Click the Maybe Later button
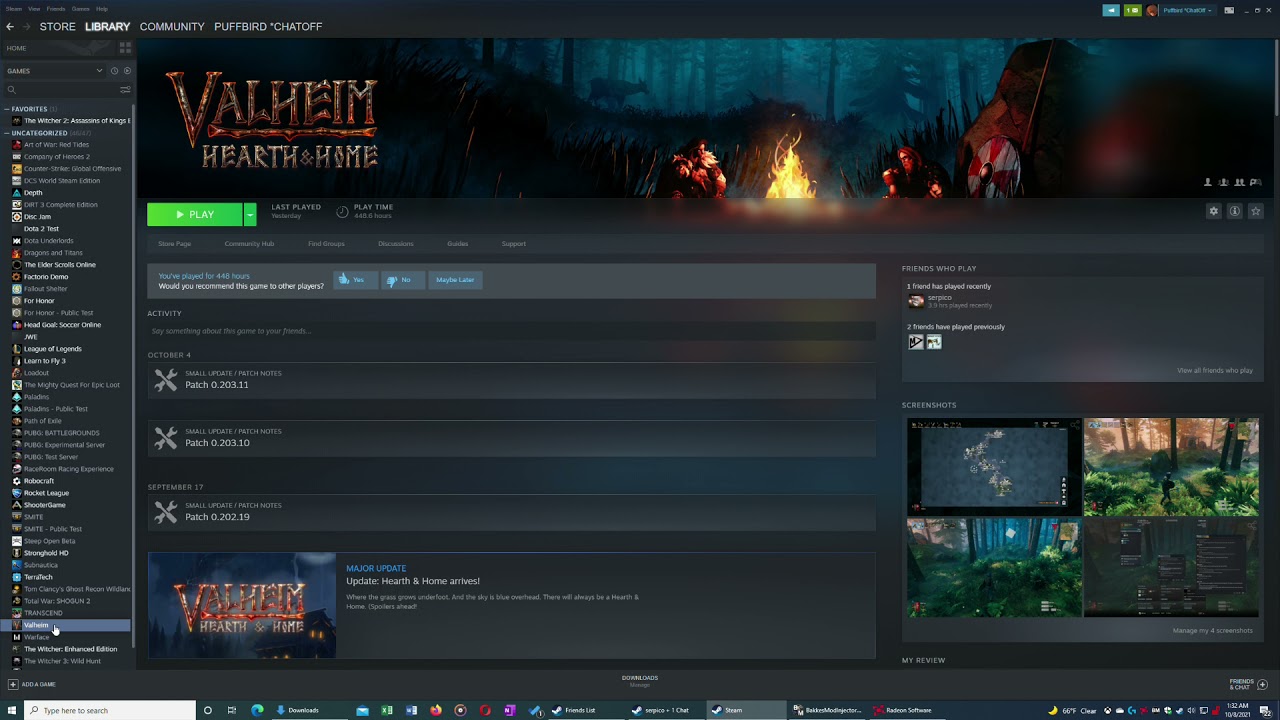1280x720 pixels. 455,280
